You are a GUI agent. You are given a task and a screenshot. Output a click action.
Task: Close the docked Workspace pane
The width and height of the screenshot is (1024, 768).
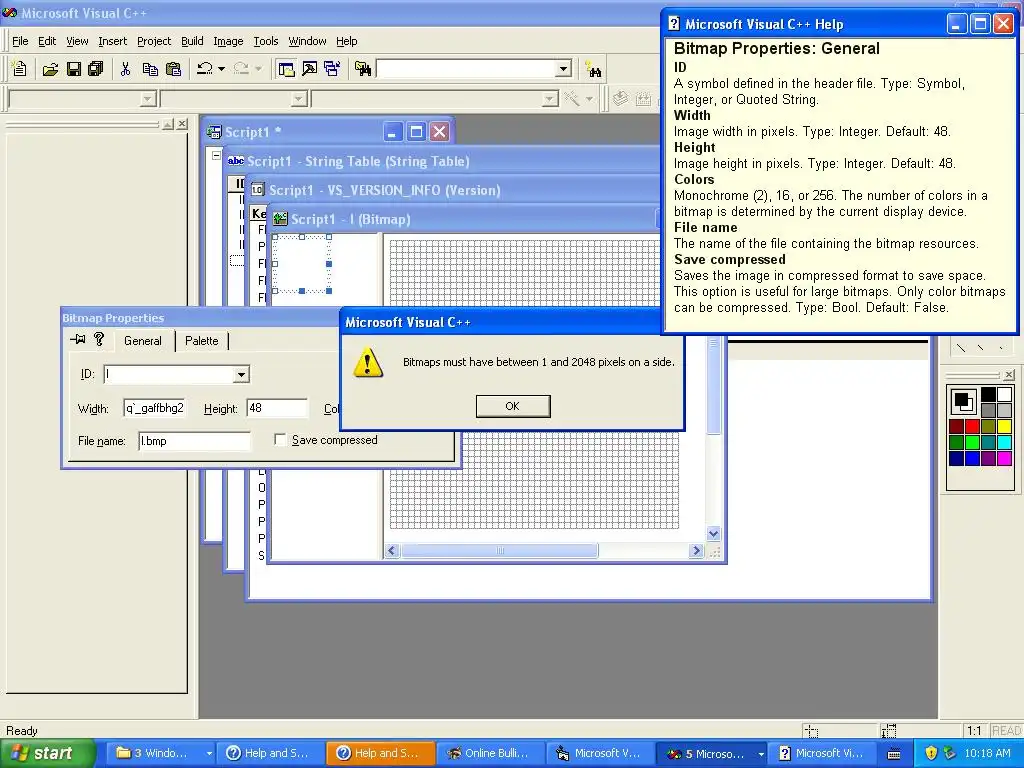[x=182, y=124]
